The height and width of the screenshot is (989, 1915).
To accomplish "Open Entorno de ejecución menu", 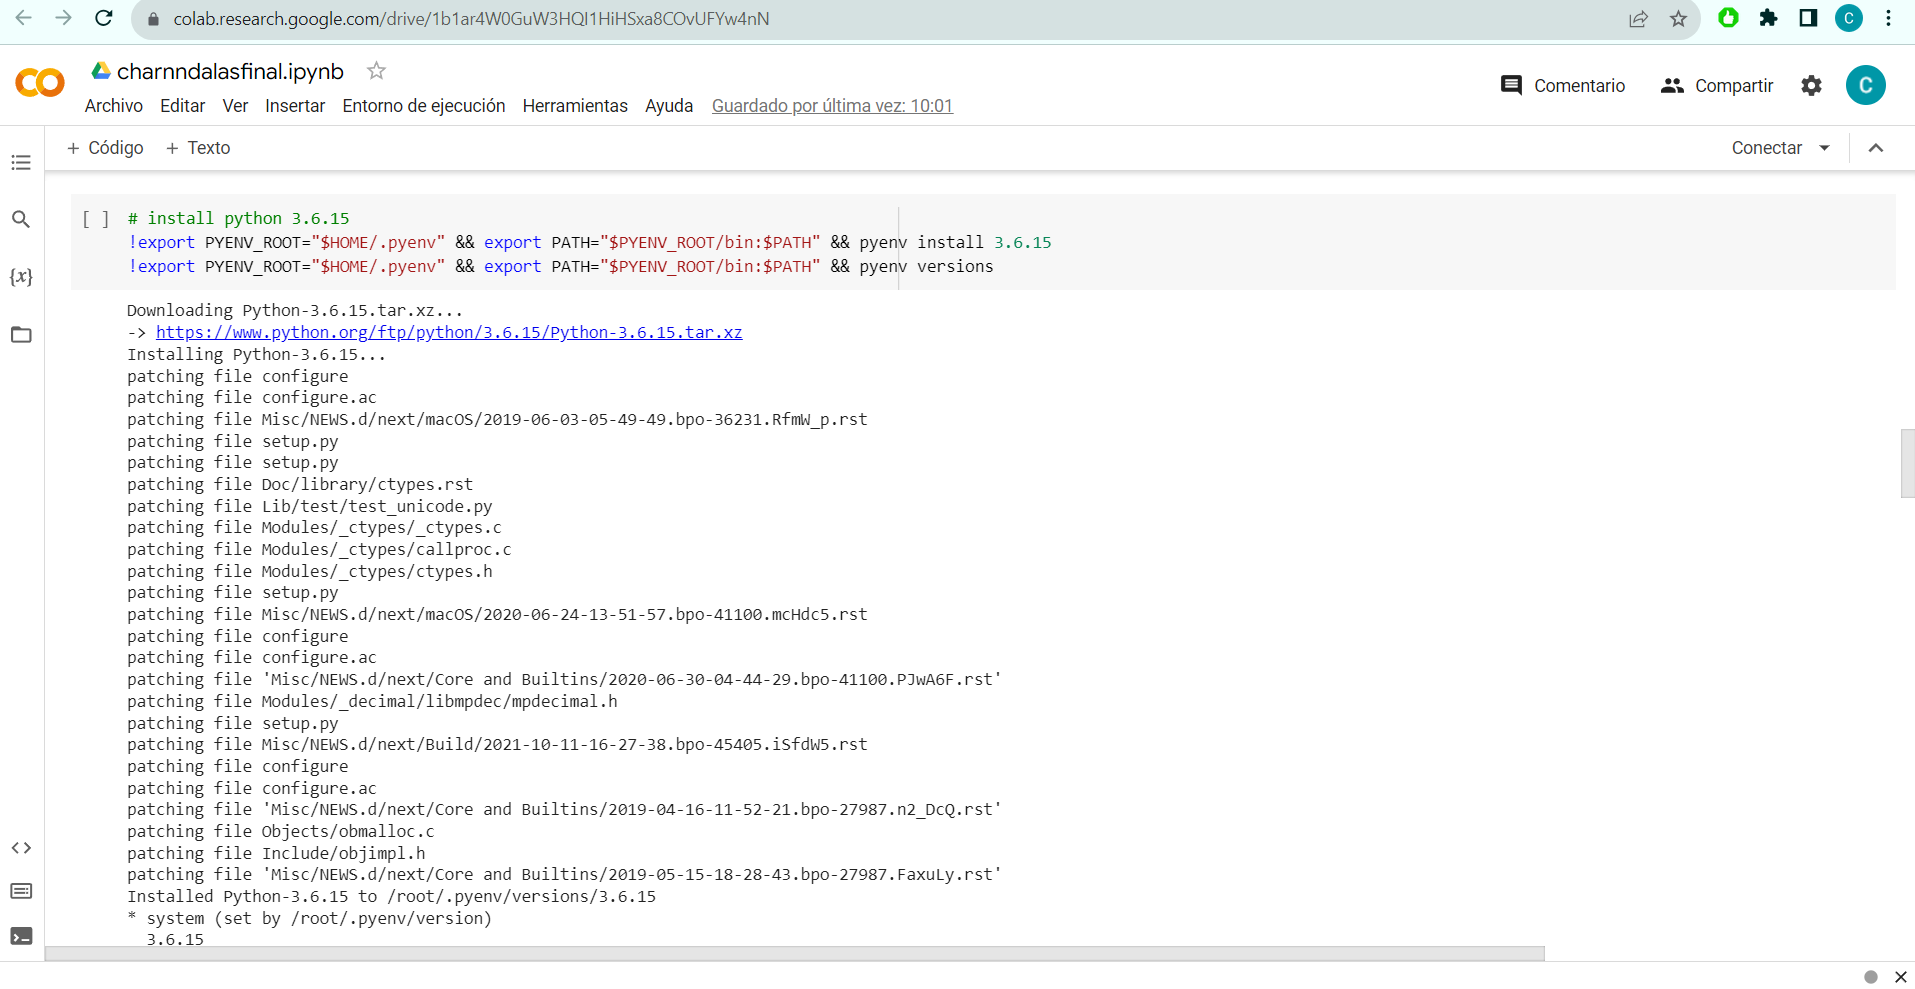I will click(424, 106).
